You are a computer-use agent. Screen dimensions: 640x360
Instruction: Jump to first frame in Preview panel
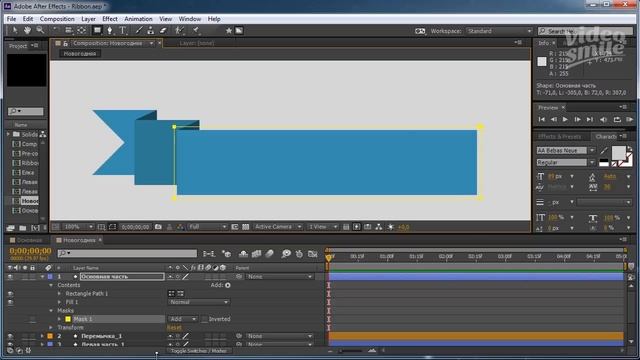[542, 120]
